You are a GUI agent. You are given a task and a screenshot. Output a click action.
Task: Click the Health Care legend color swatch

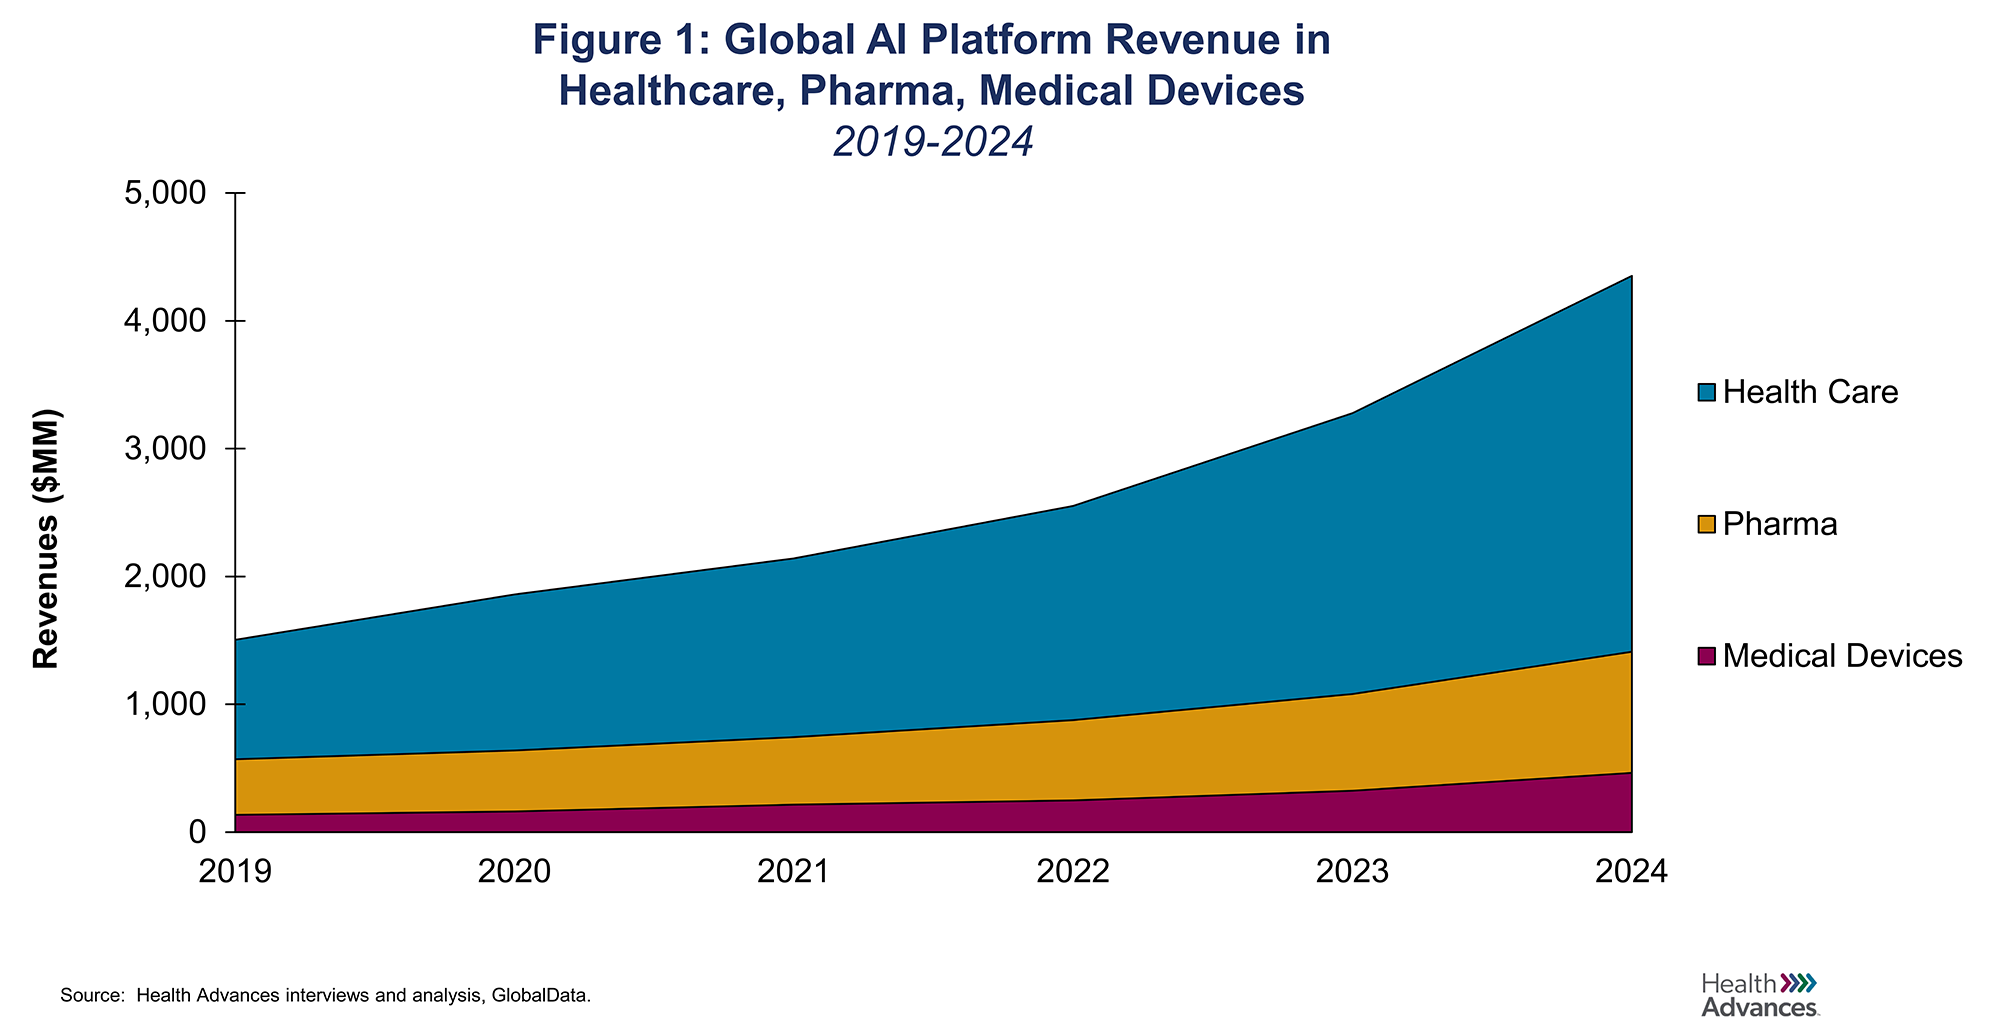pos(1706,392)
